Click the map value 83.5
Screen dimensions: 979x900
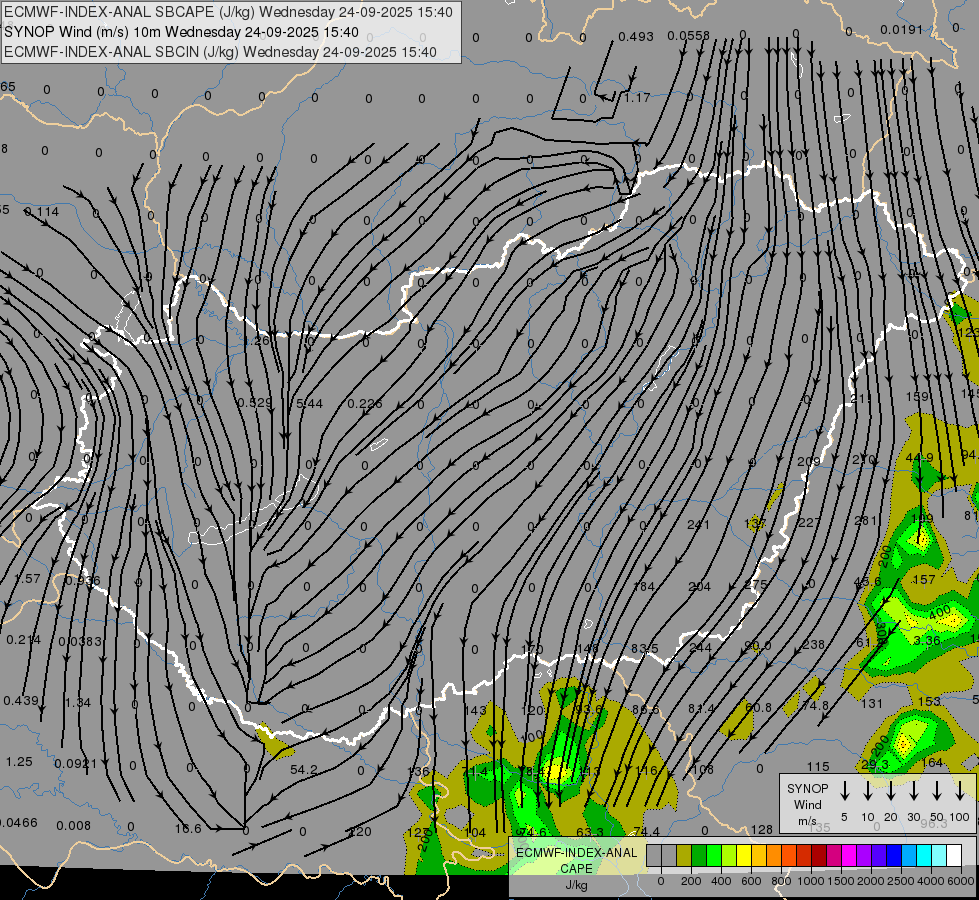point(644,649)
